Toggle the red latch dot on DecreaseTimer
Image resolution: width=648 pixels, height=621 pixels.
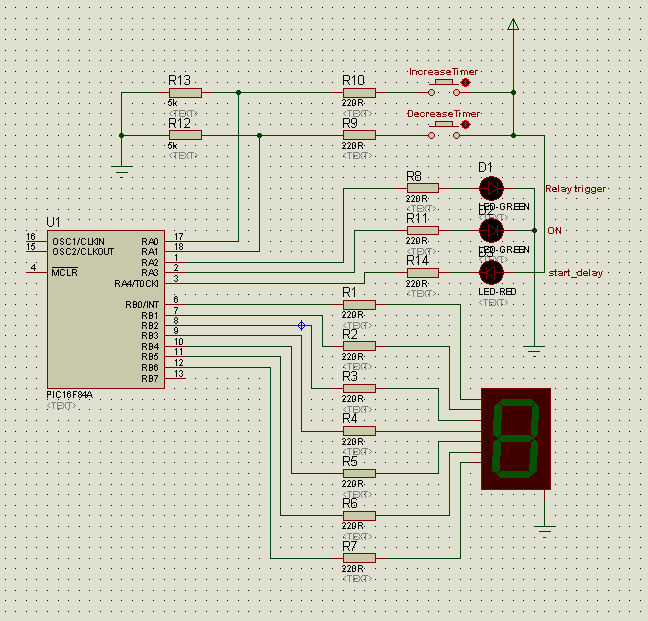click(465, 124)
